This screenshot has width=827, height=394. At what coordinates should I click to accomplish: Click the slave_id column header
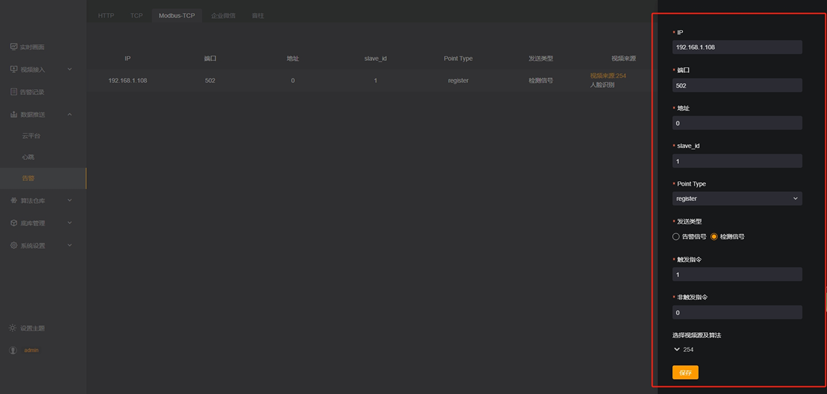[x=376, y=59]
